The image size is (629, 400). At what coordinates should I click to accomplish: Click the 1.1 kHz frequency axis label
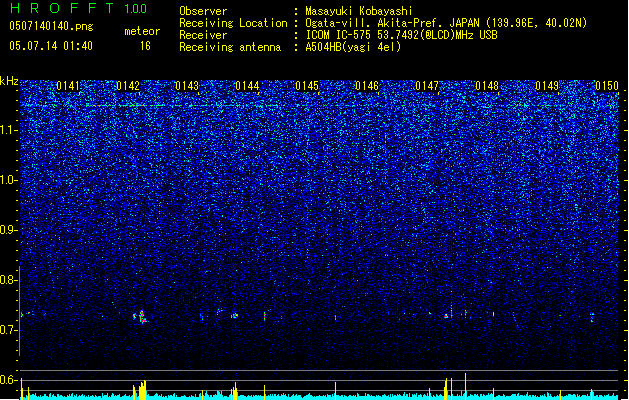point(9,130)
